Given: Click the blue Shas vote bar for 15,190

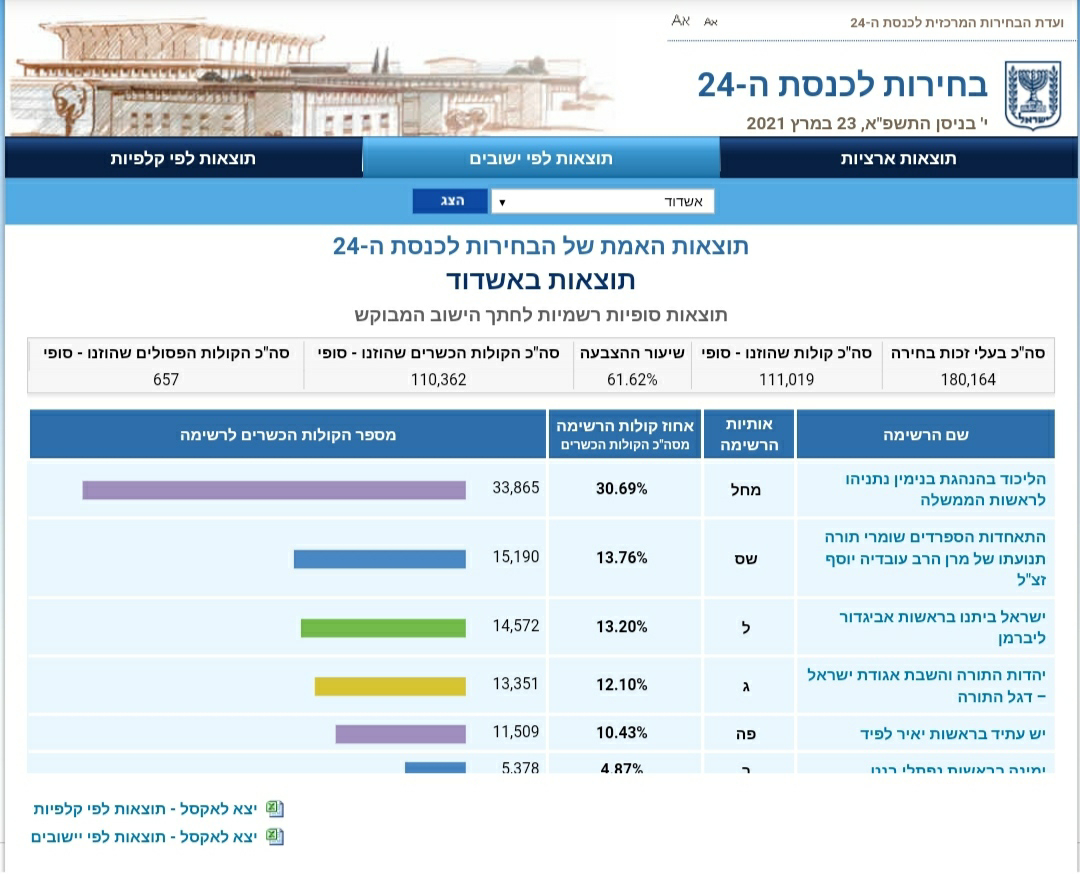Looking at the screenshot, I should [x=380, y=559].
